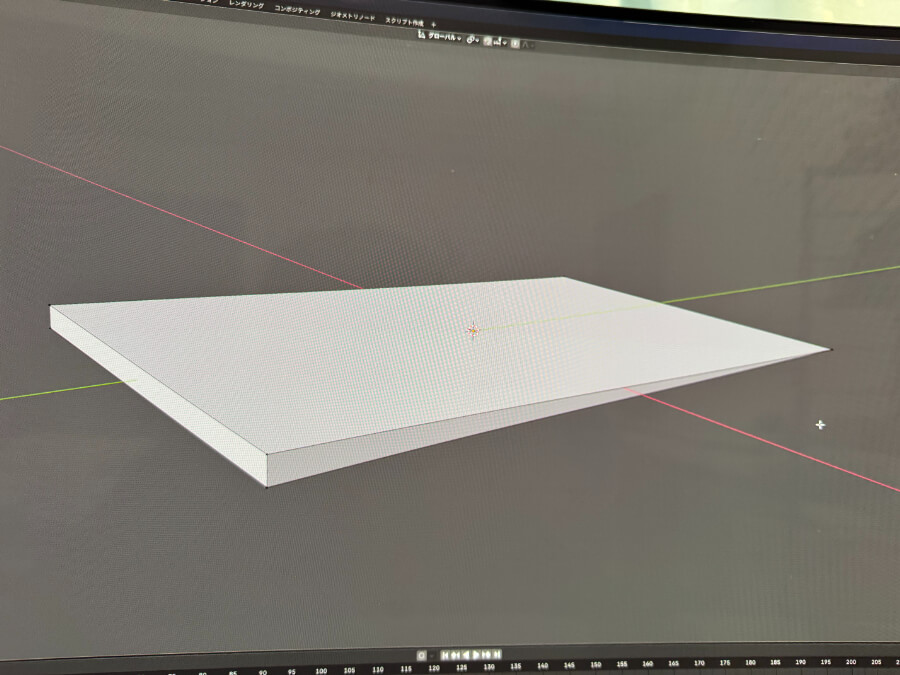Click the object origin point on the mesh
Image resolution: width=900 pixels, height=675 pixels.
pyautogui.click(x=473, y=330)
